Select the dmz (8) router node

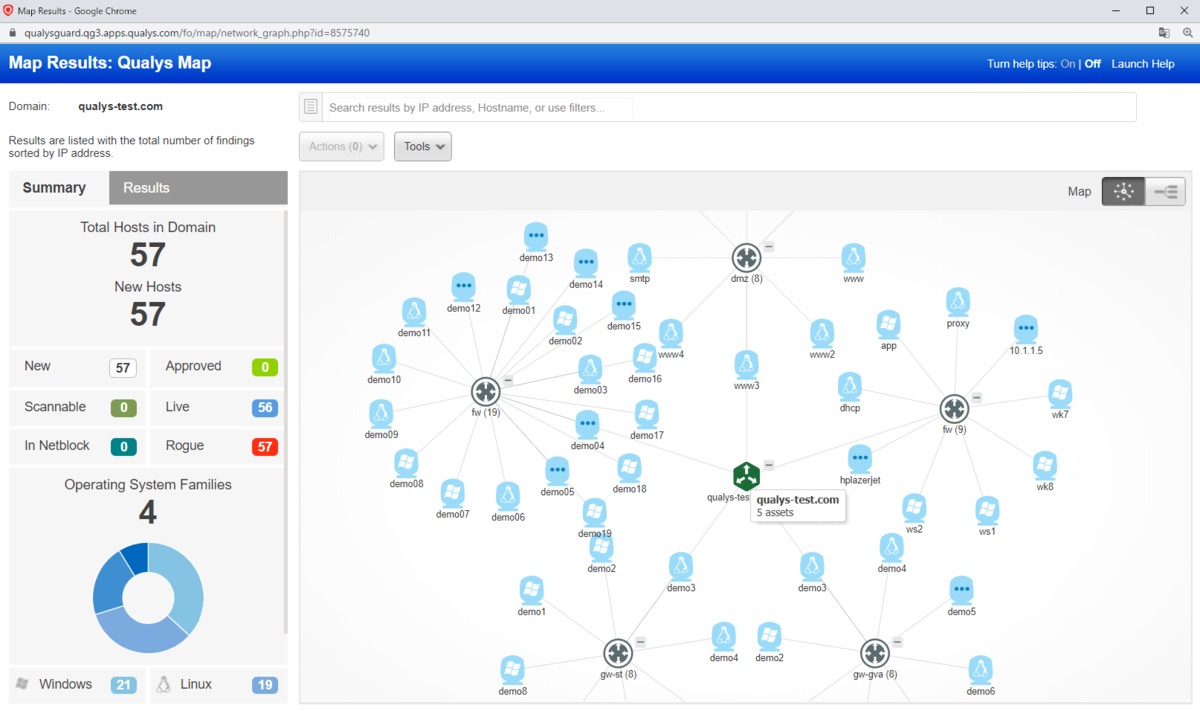(x=746, y=258)
